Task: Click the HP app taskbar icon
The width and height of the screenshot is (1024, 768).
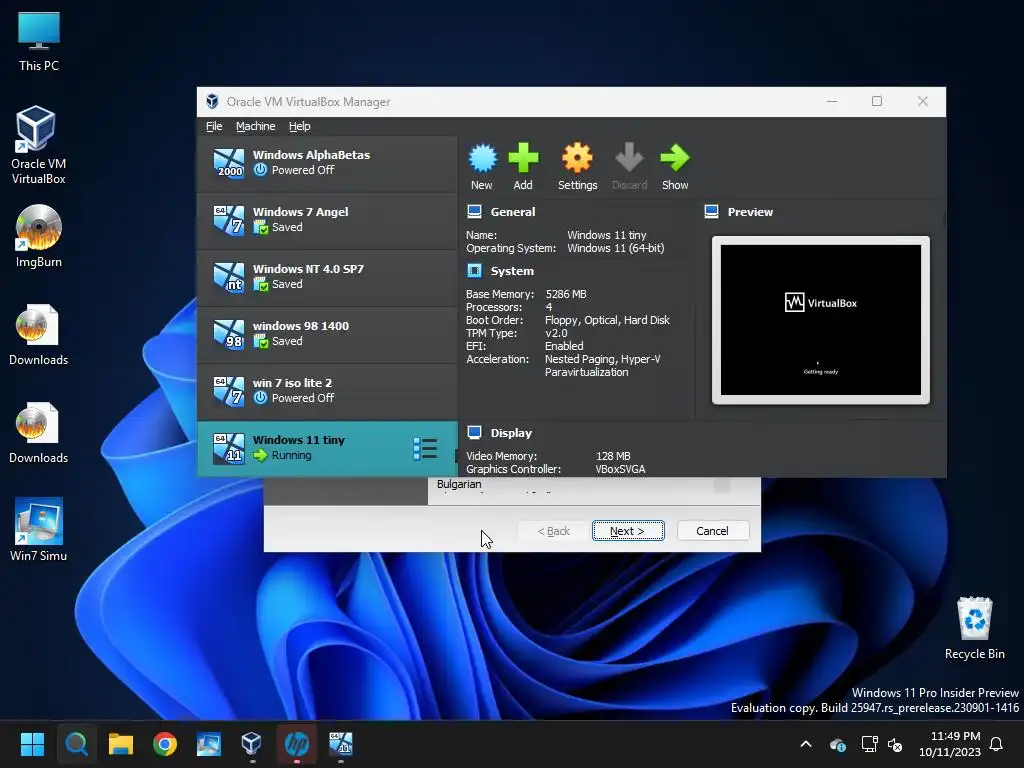Action: (296, 744)
